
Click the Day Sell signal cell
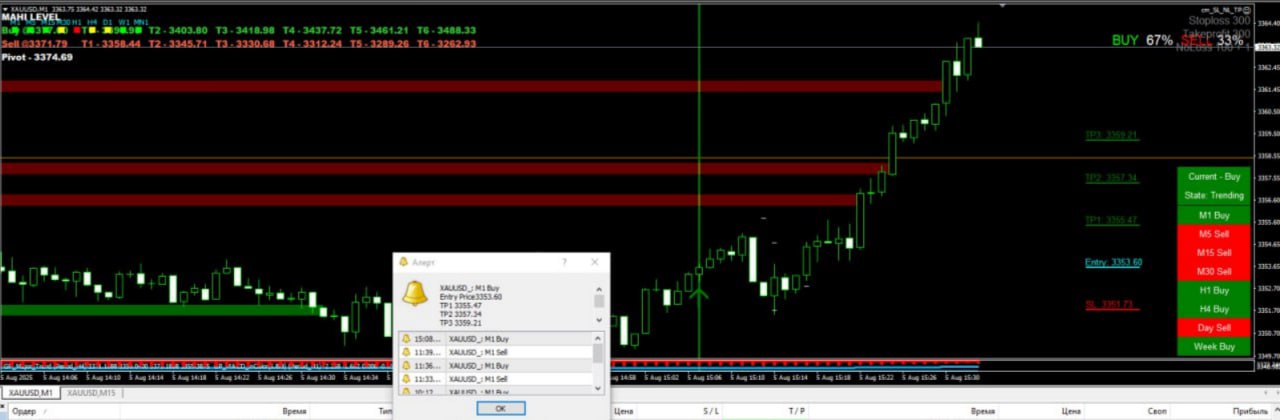point(1213,328)
